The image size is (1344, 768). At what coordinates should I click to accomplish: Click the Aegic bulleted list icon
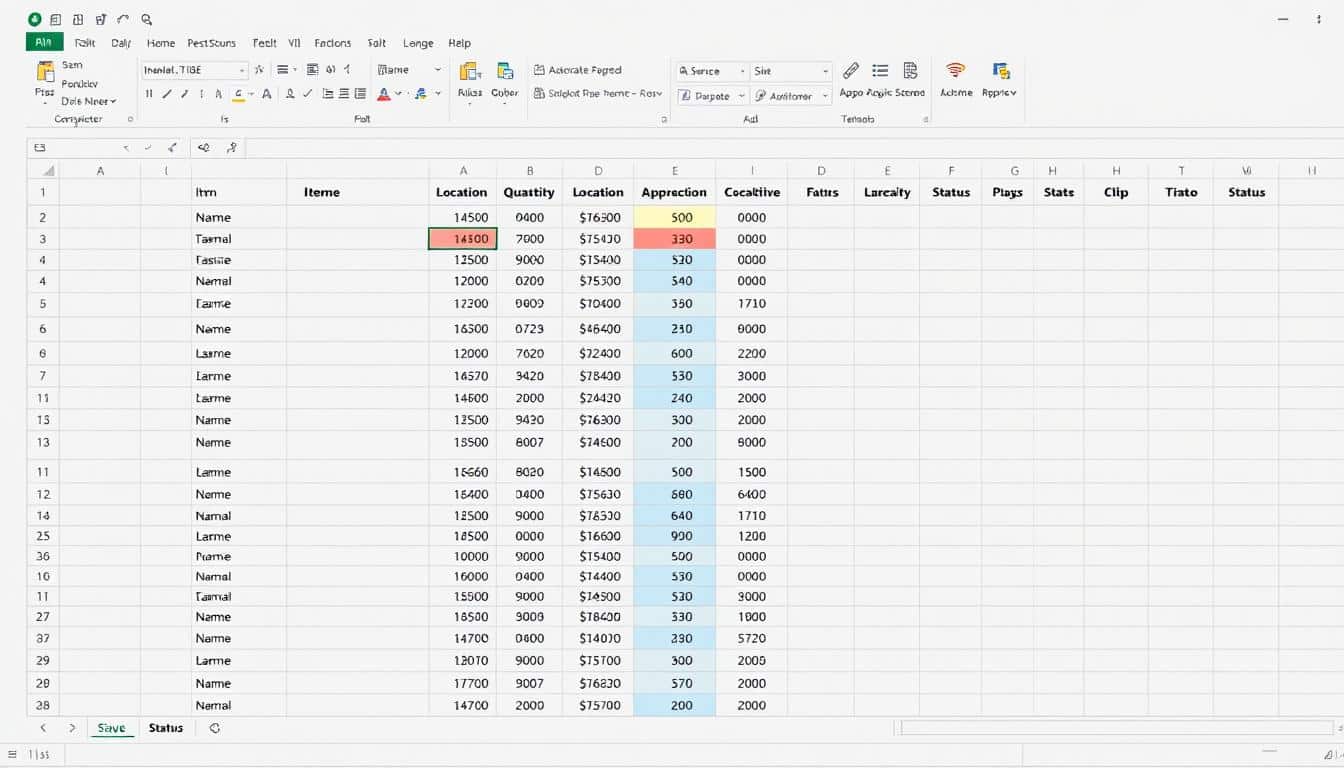880,71
